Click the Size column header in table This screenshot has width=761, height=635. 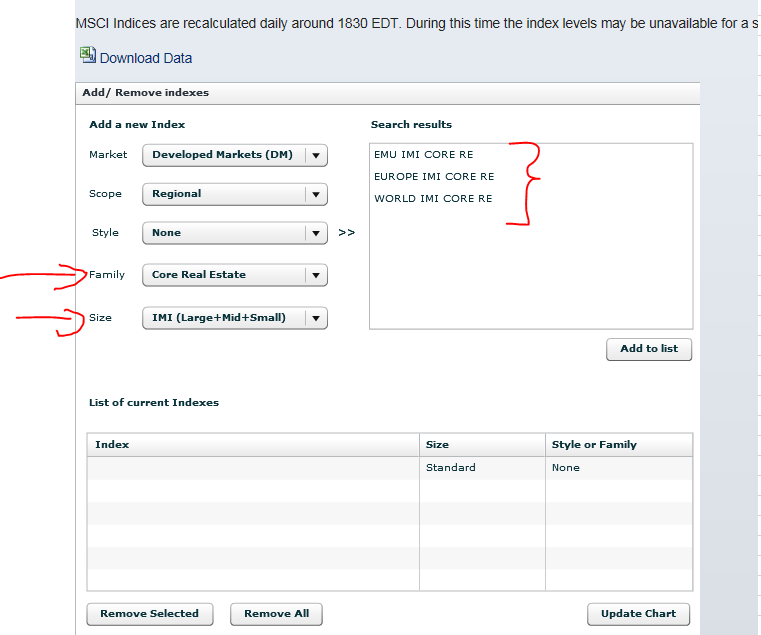click(x=482, y=445)
